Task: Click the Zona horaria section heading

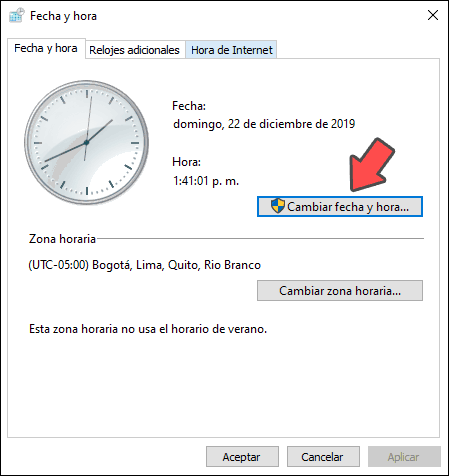Action: pos(62,239)
